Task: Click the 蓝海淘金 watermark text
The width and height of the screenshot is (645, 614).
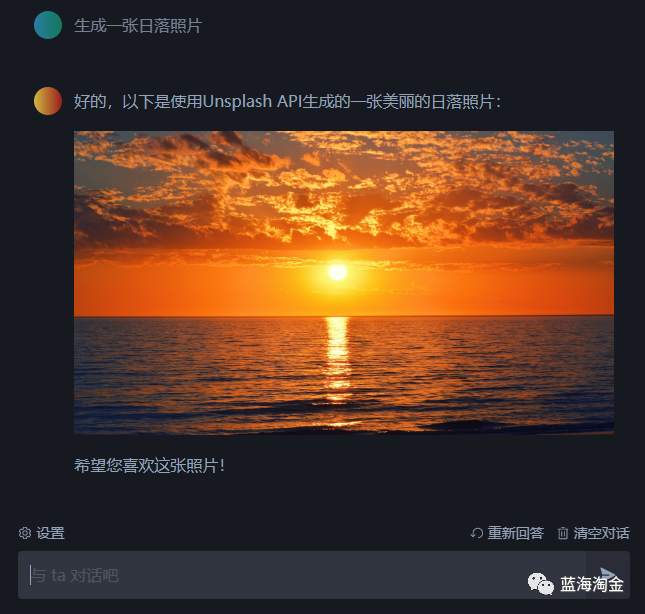Action: [592, 584]
